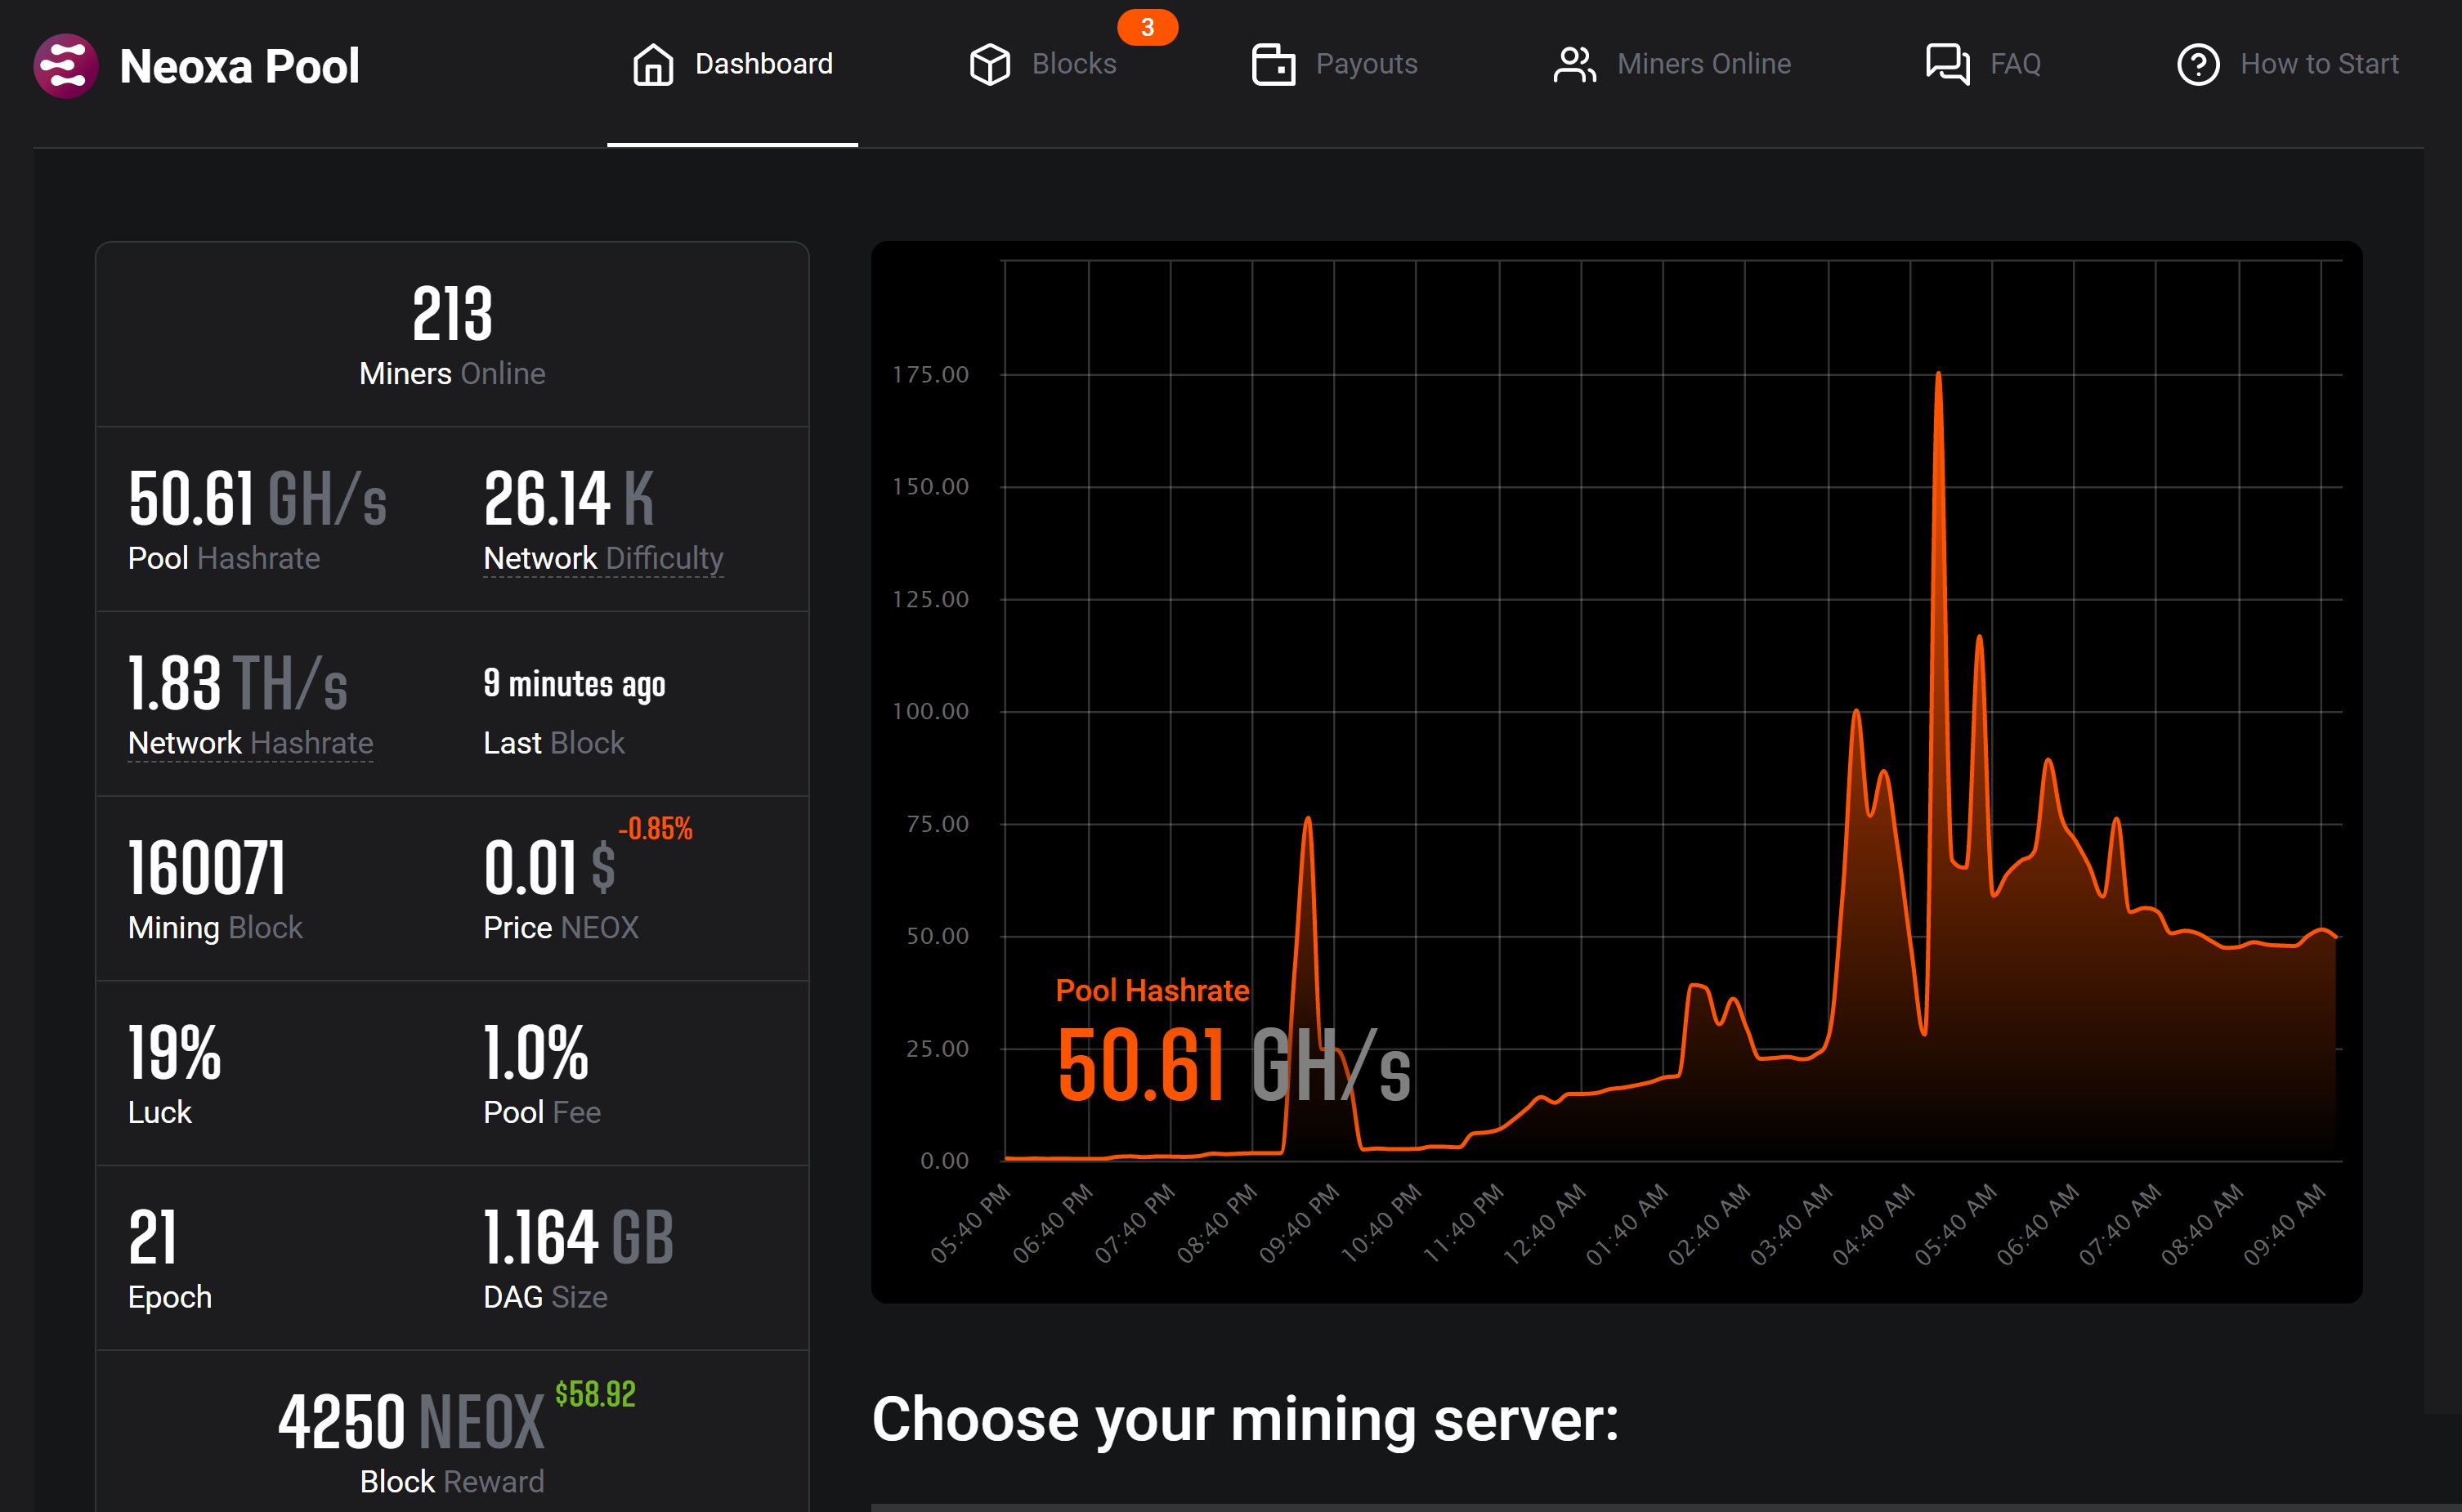Open the Payouts tab

(x=1366, y=65)
